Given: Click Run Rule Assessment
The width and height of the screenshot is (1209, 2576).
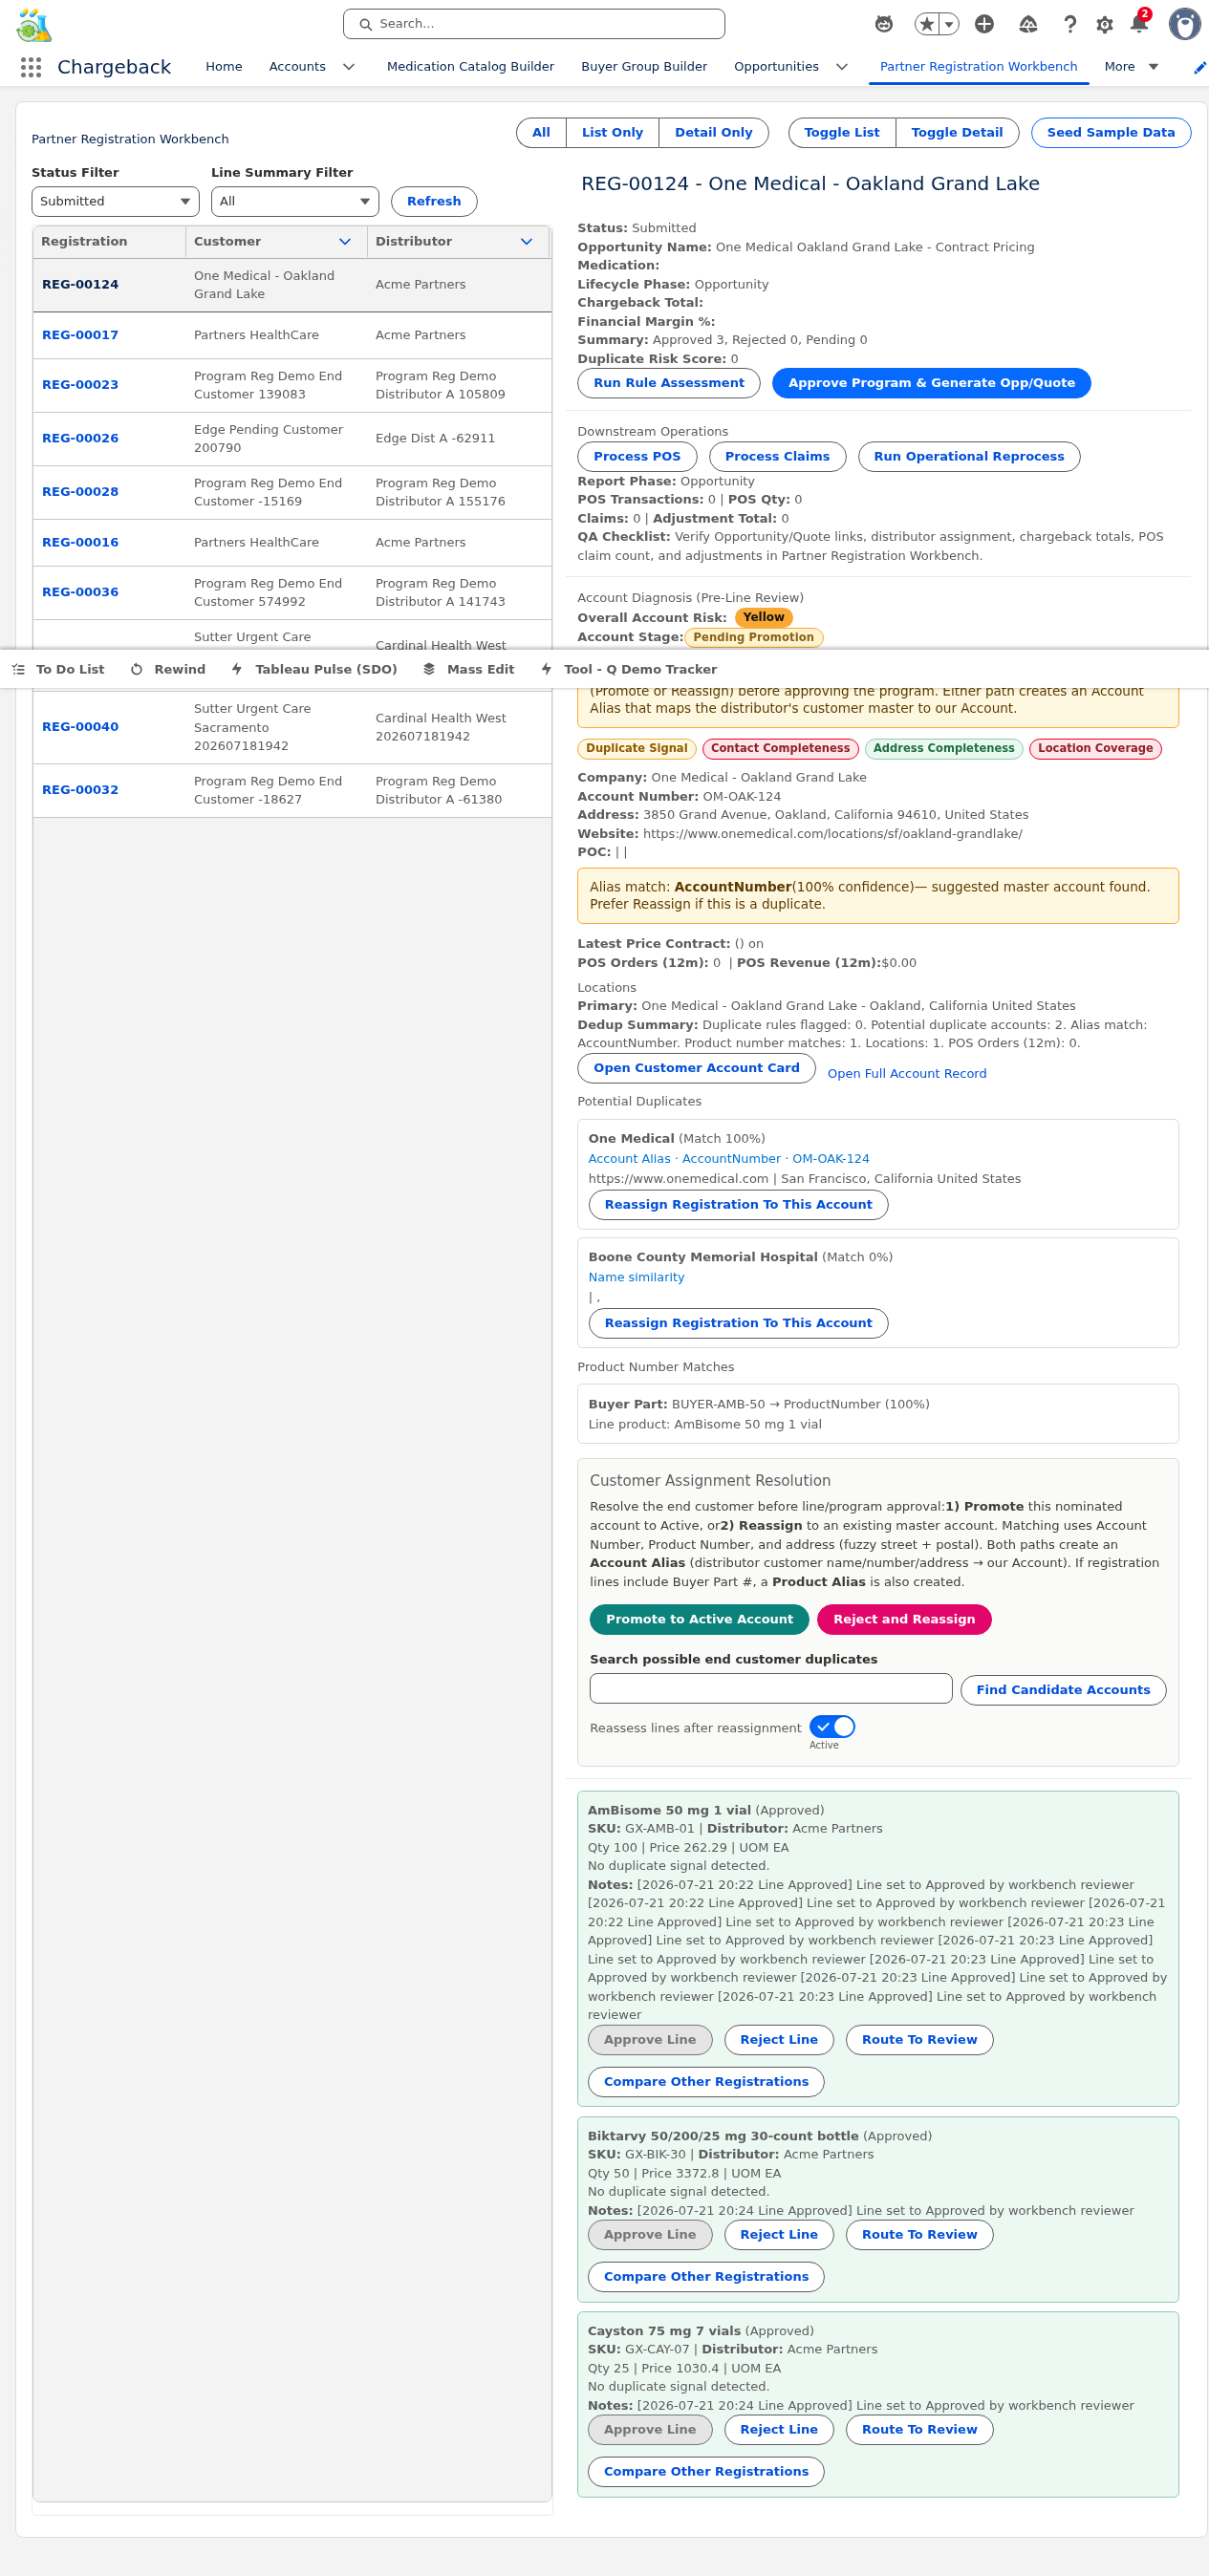Looking at the screenshot, I should pos(668,383).
